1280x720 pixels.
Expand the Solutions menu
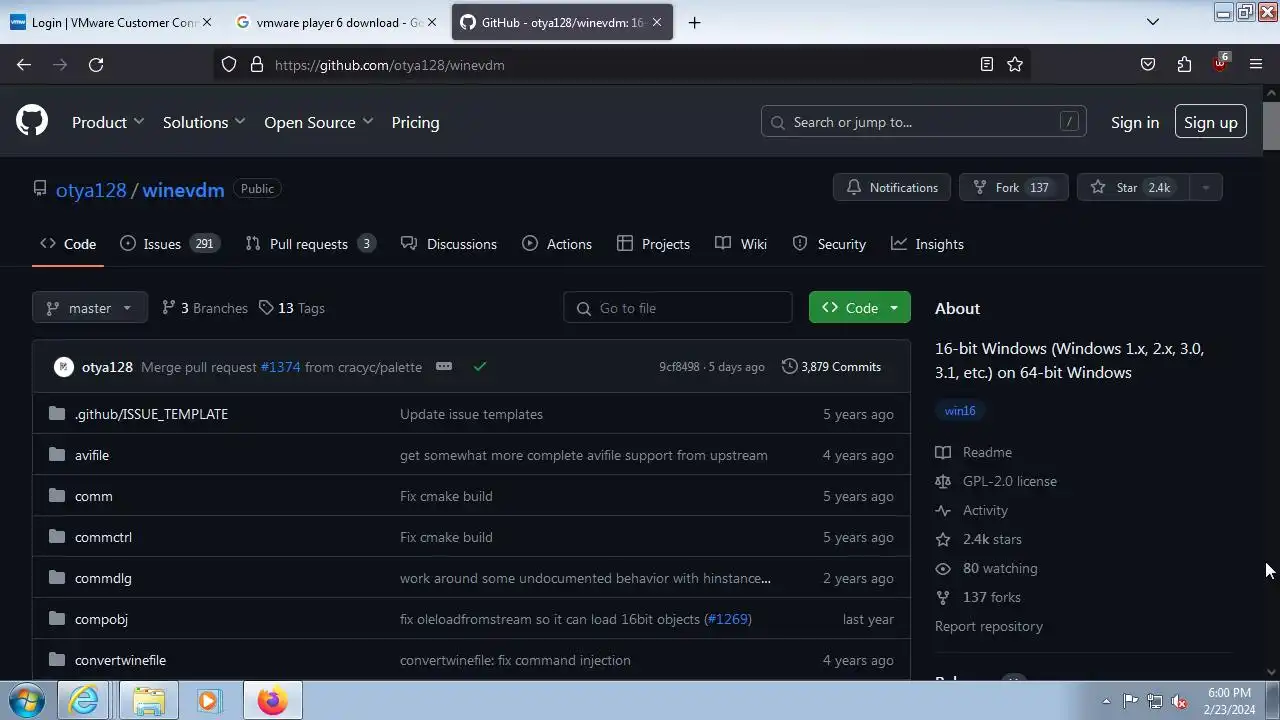(x=204, y=122)
